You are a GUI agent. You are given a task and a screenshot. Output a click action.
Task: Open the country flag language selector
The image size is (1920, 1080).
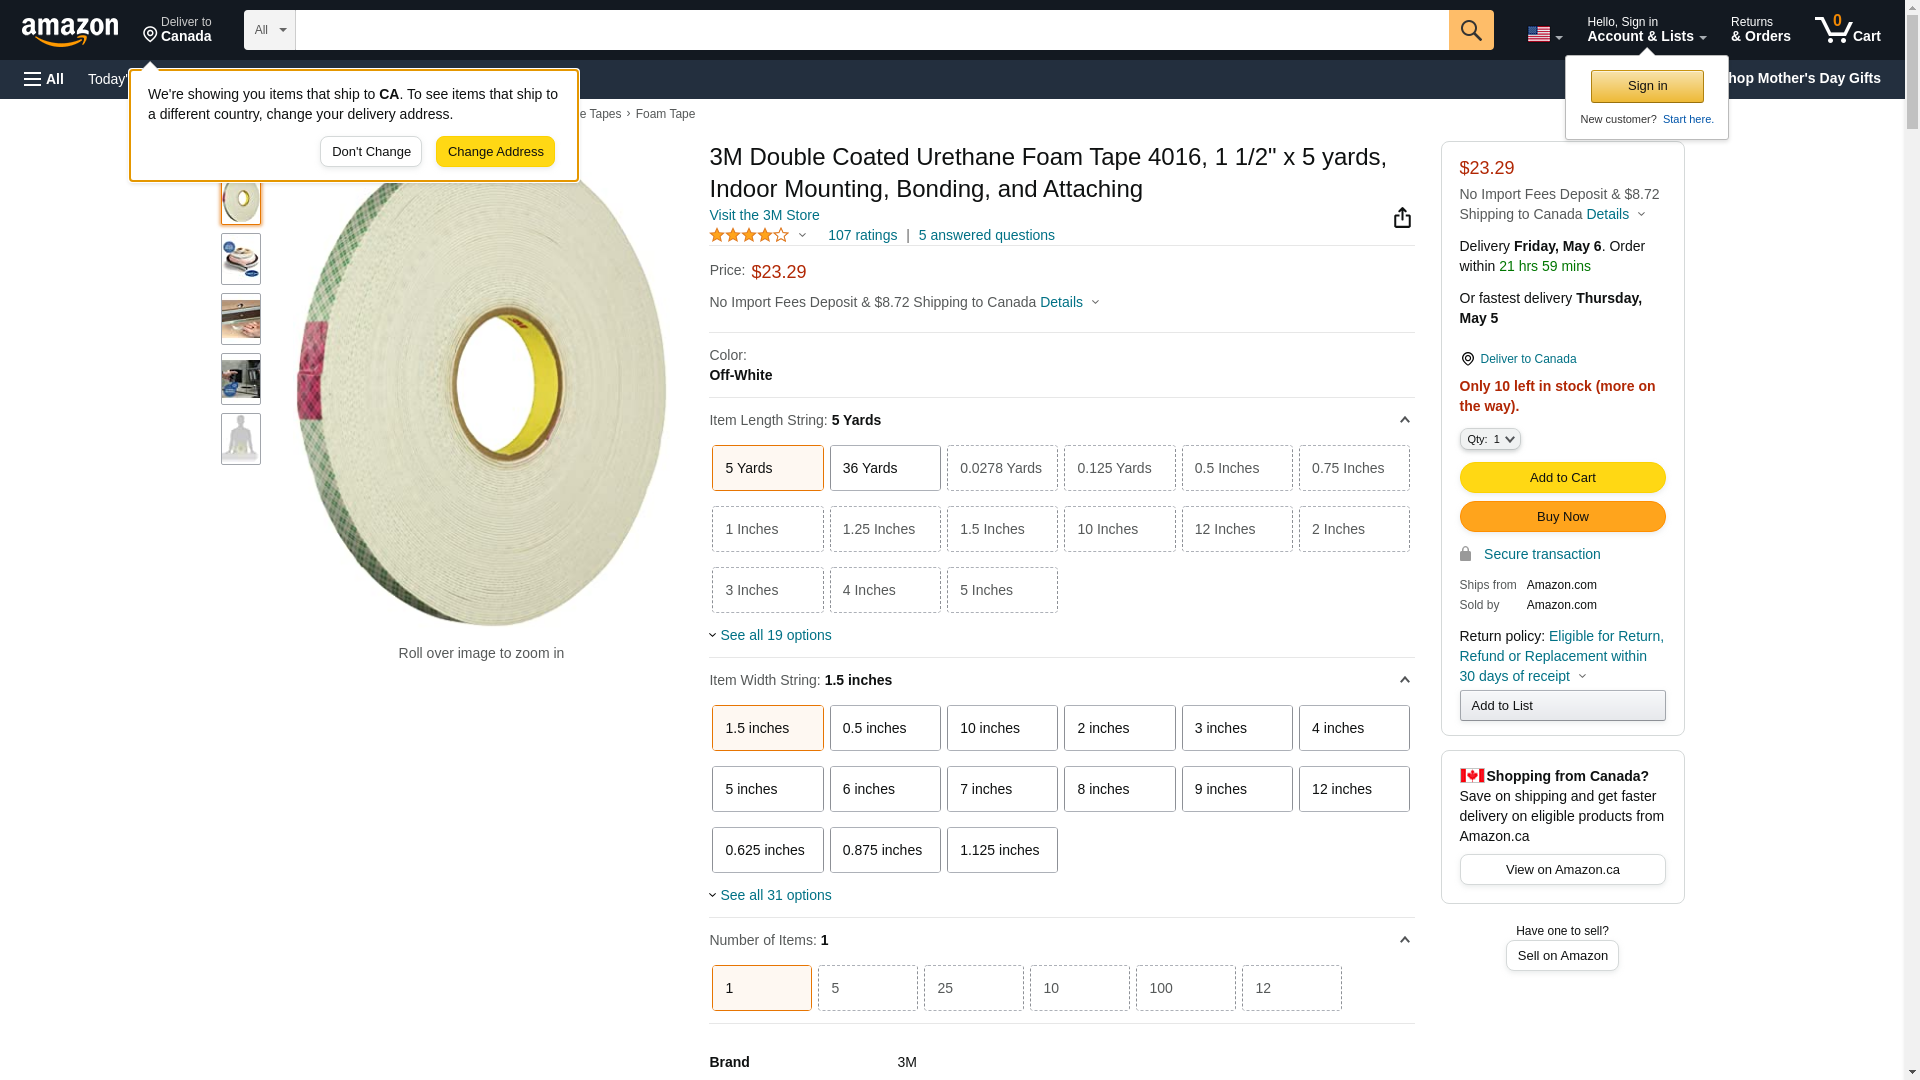(x=1544, y=34)
